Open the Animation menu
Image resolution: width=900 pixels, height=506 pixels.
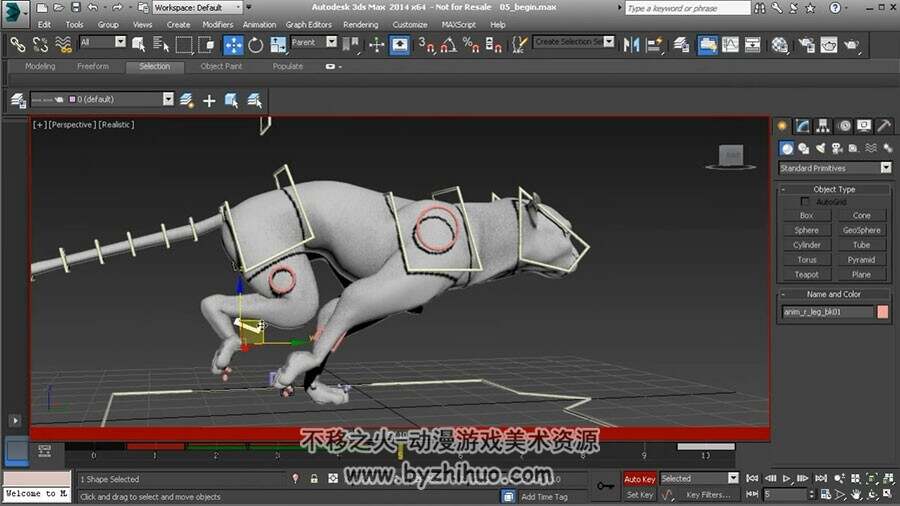(259, 25)
